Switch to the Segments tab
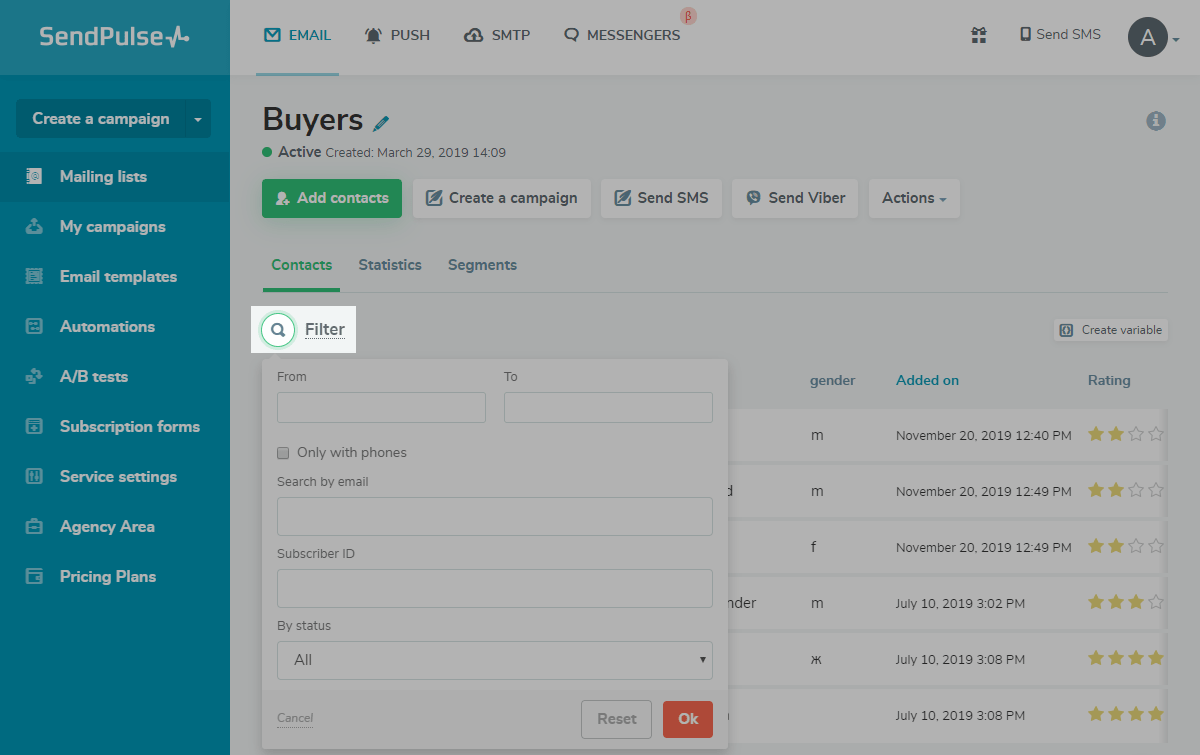 click(482, 265)
